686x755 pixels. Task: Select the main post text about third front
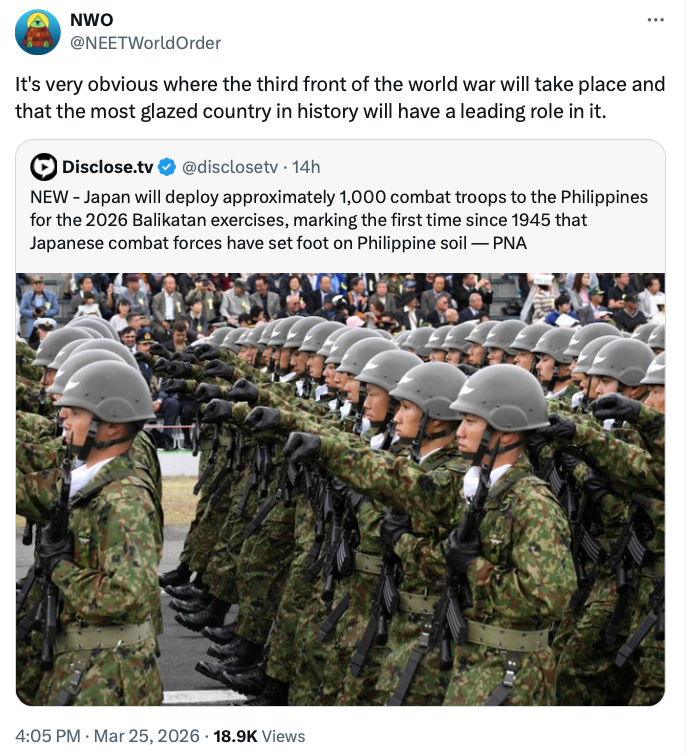(340, 98)
